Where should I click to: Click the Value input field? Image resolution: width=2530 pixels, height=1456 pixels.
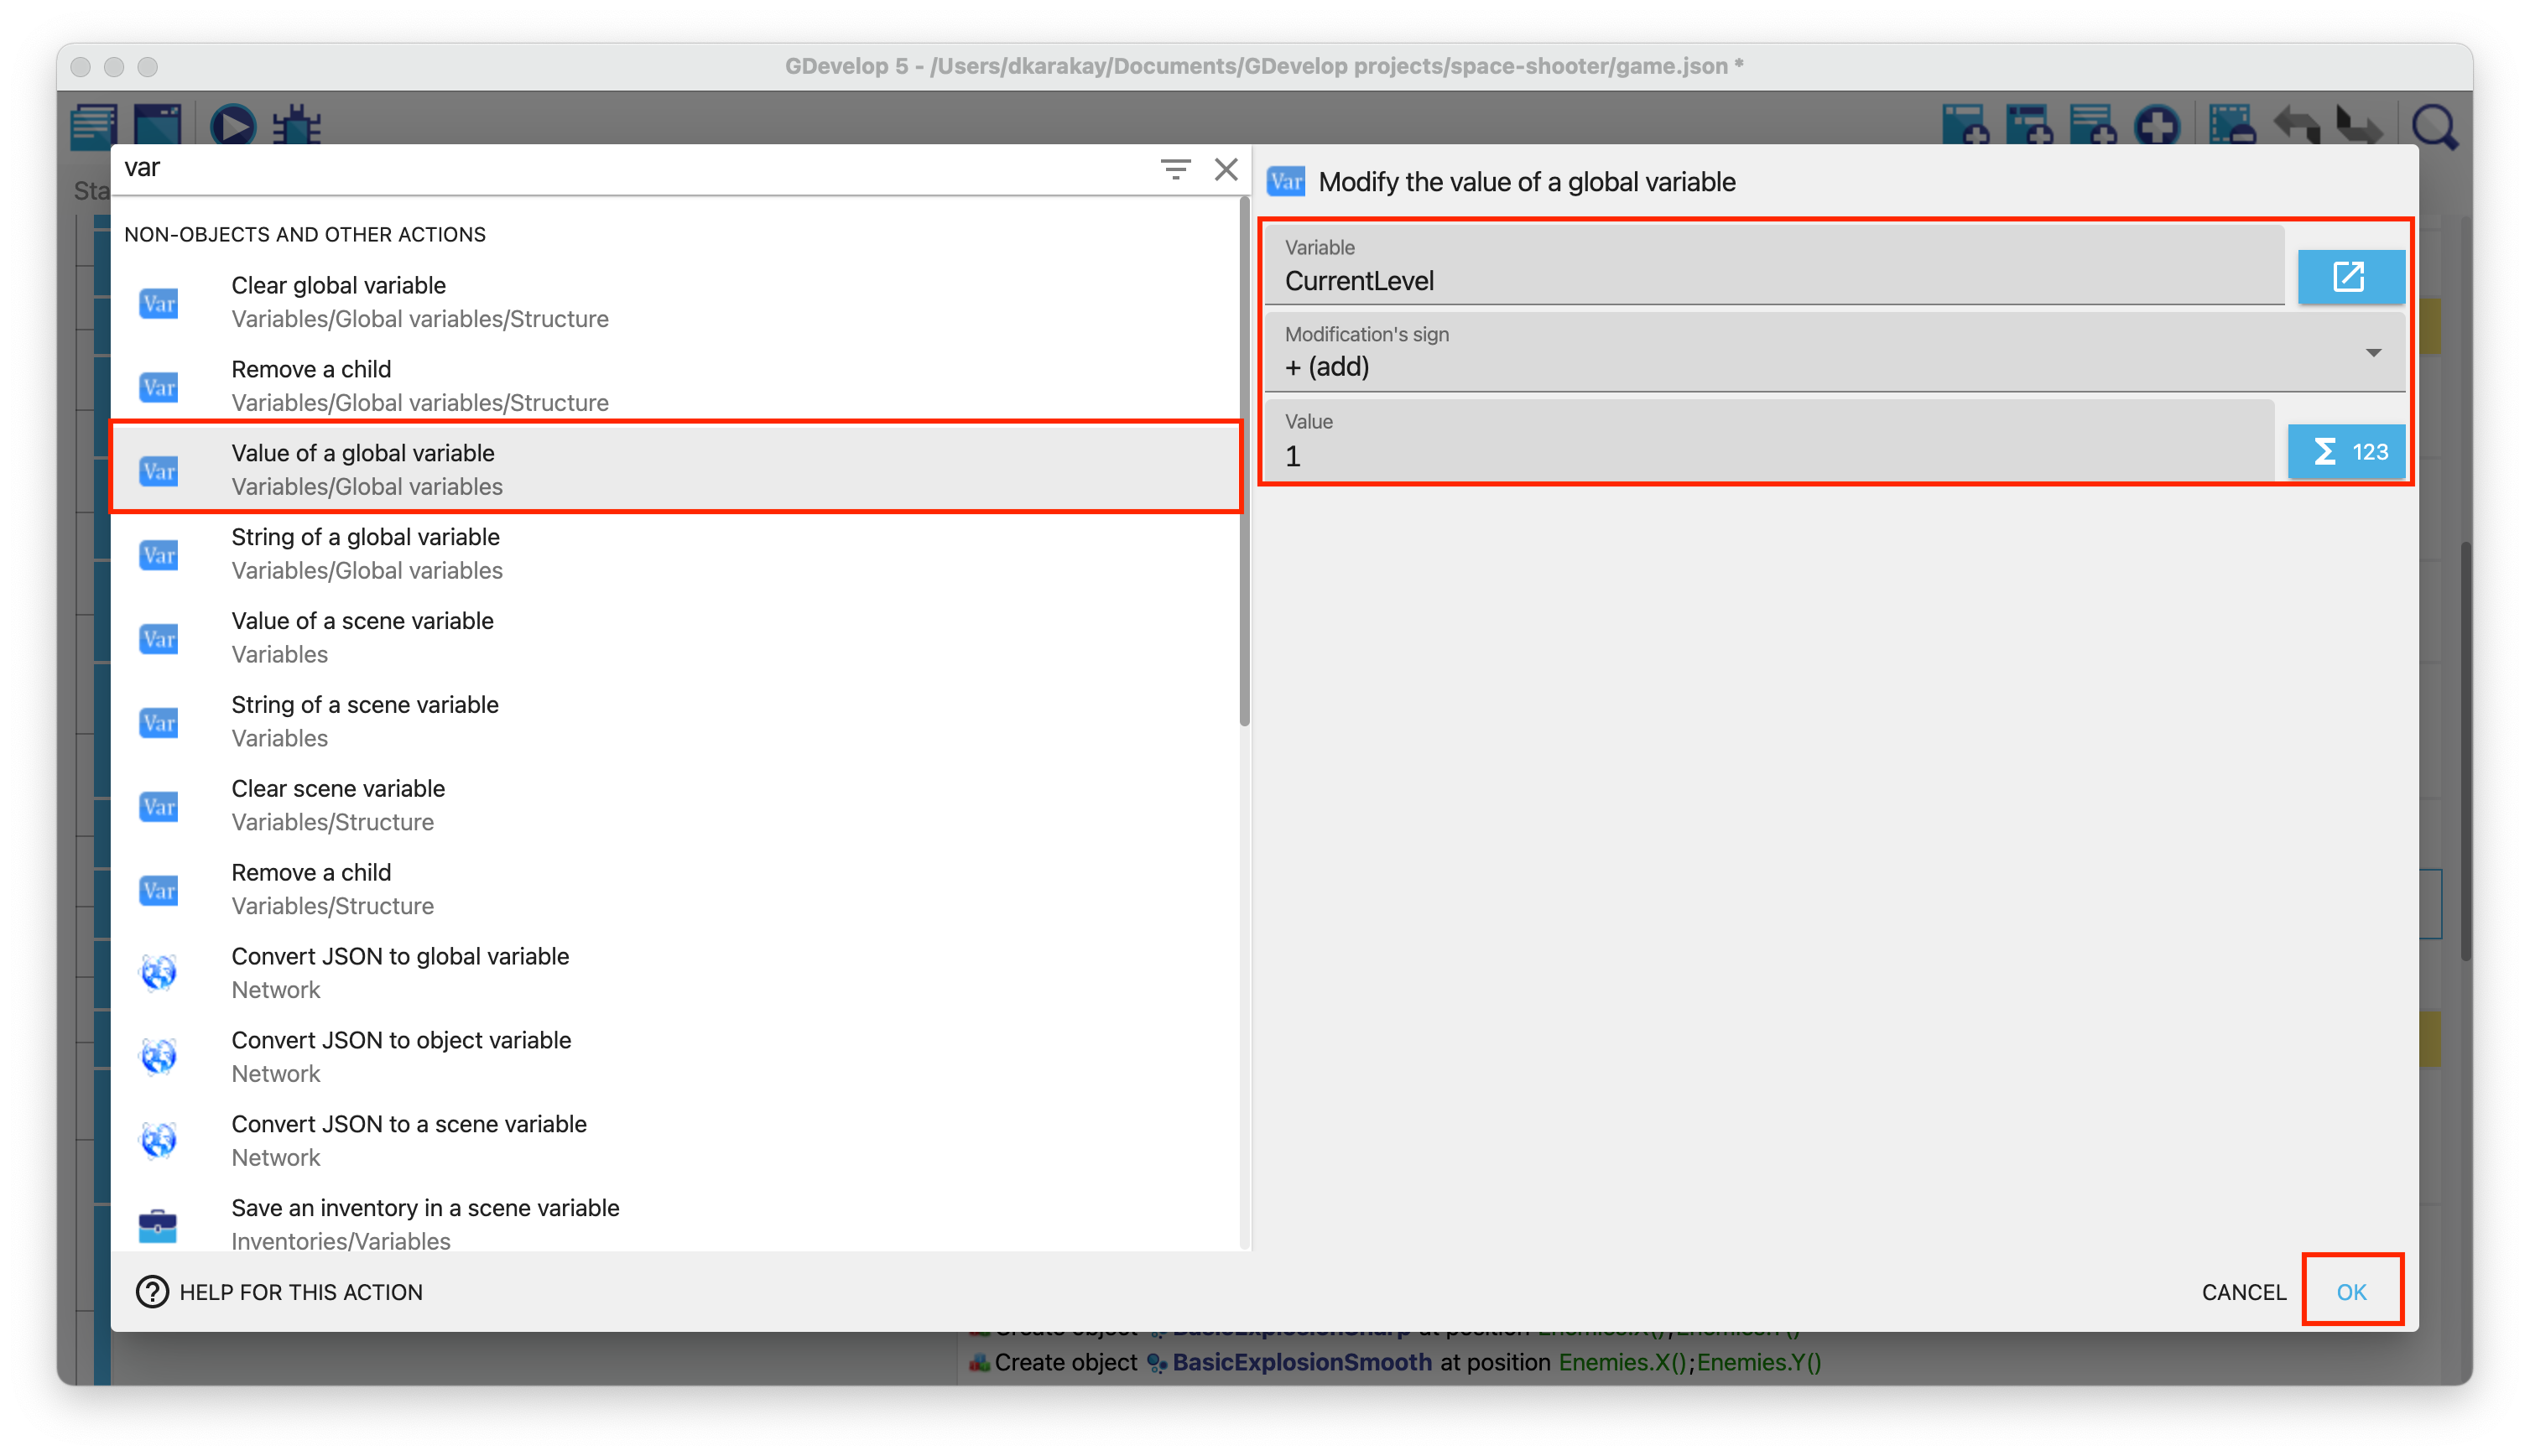point(1768,456)
